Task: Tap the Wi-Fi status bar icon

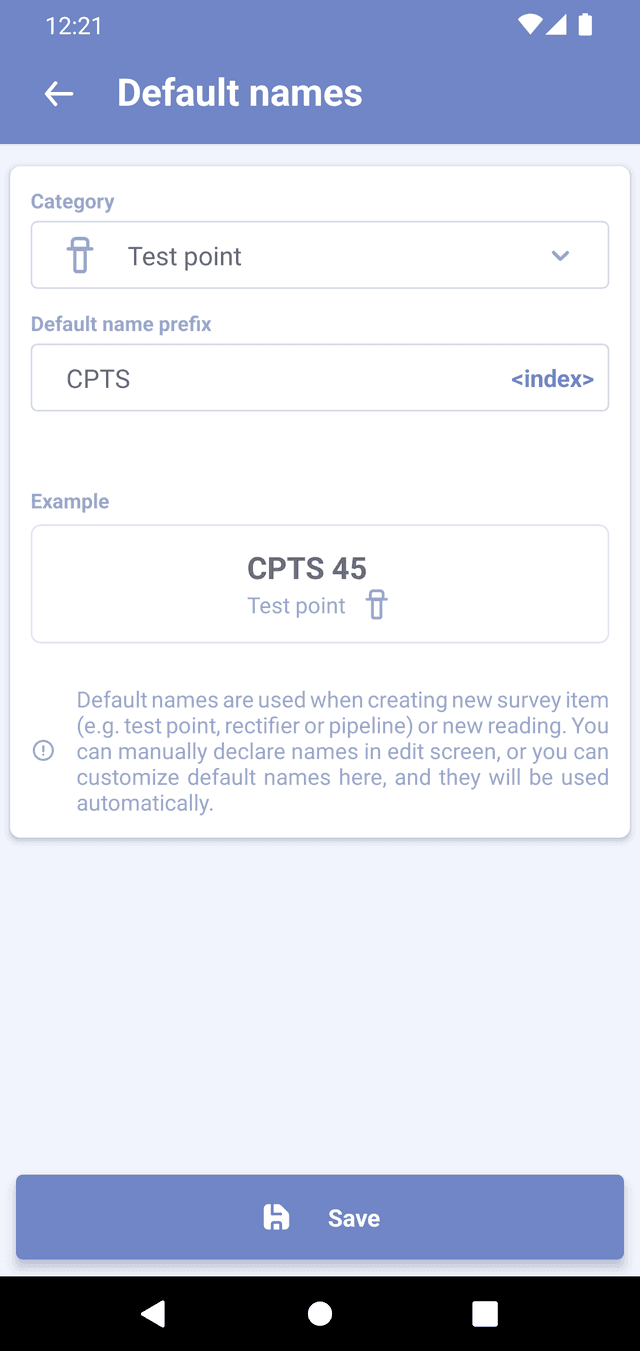Action: (x=530, y=25)
